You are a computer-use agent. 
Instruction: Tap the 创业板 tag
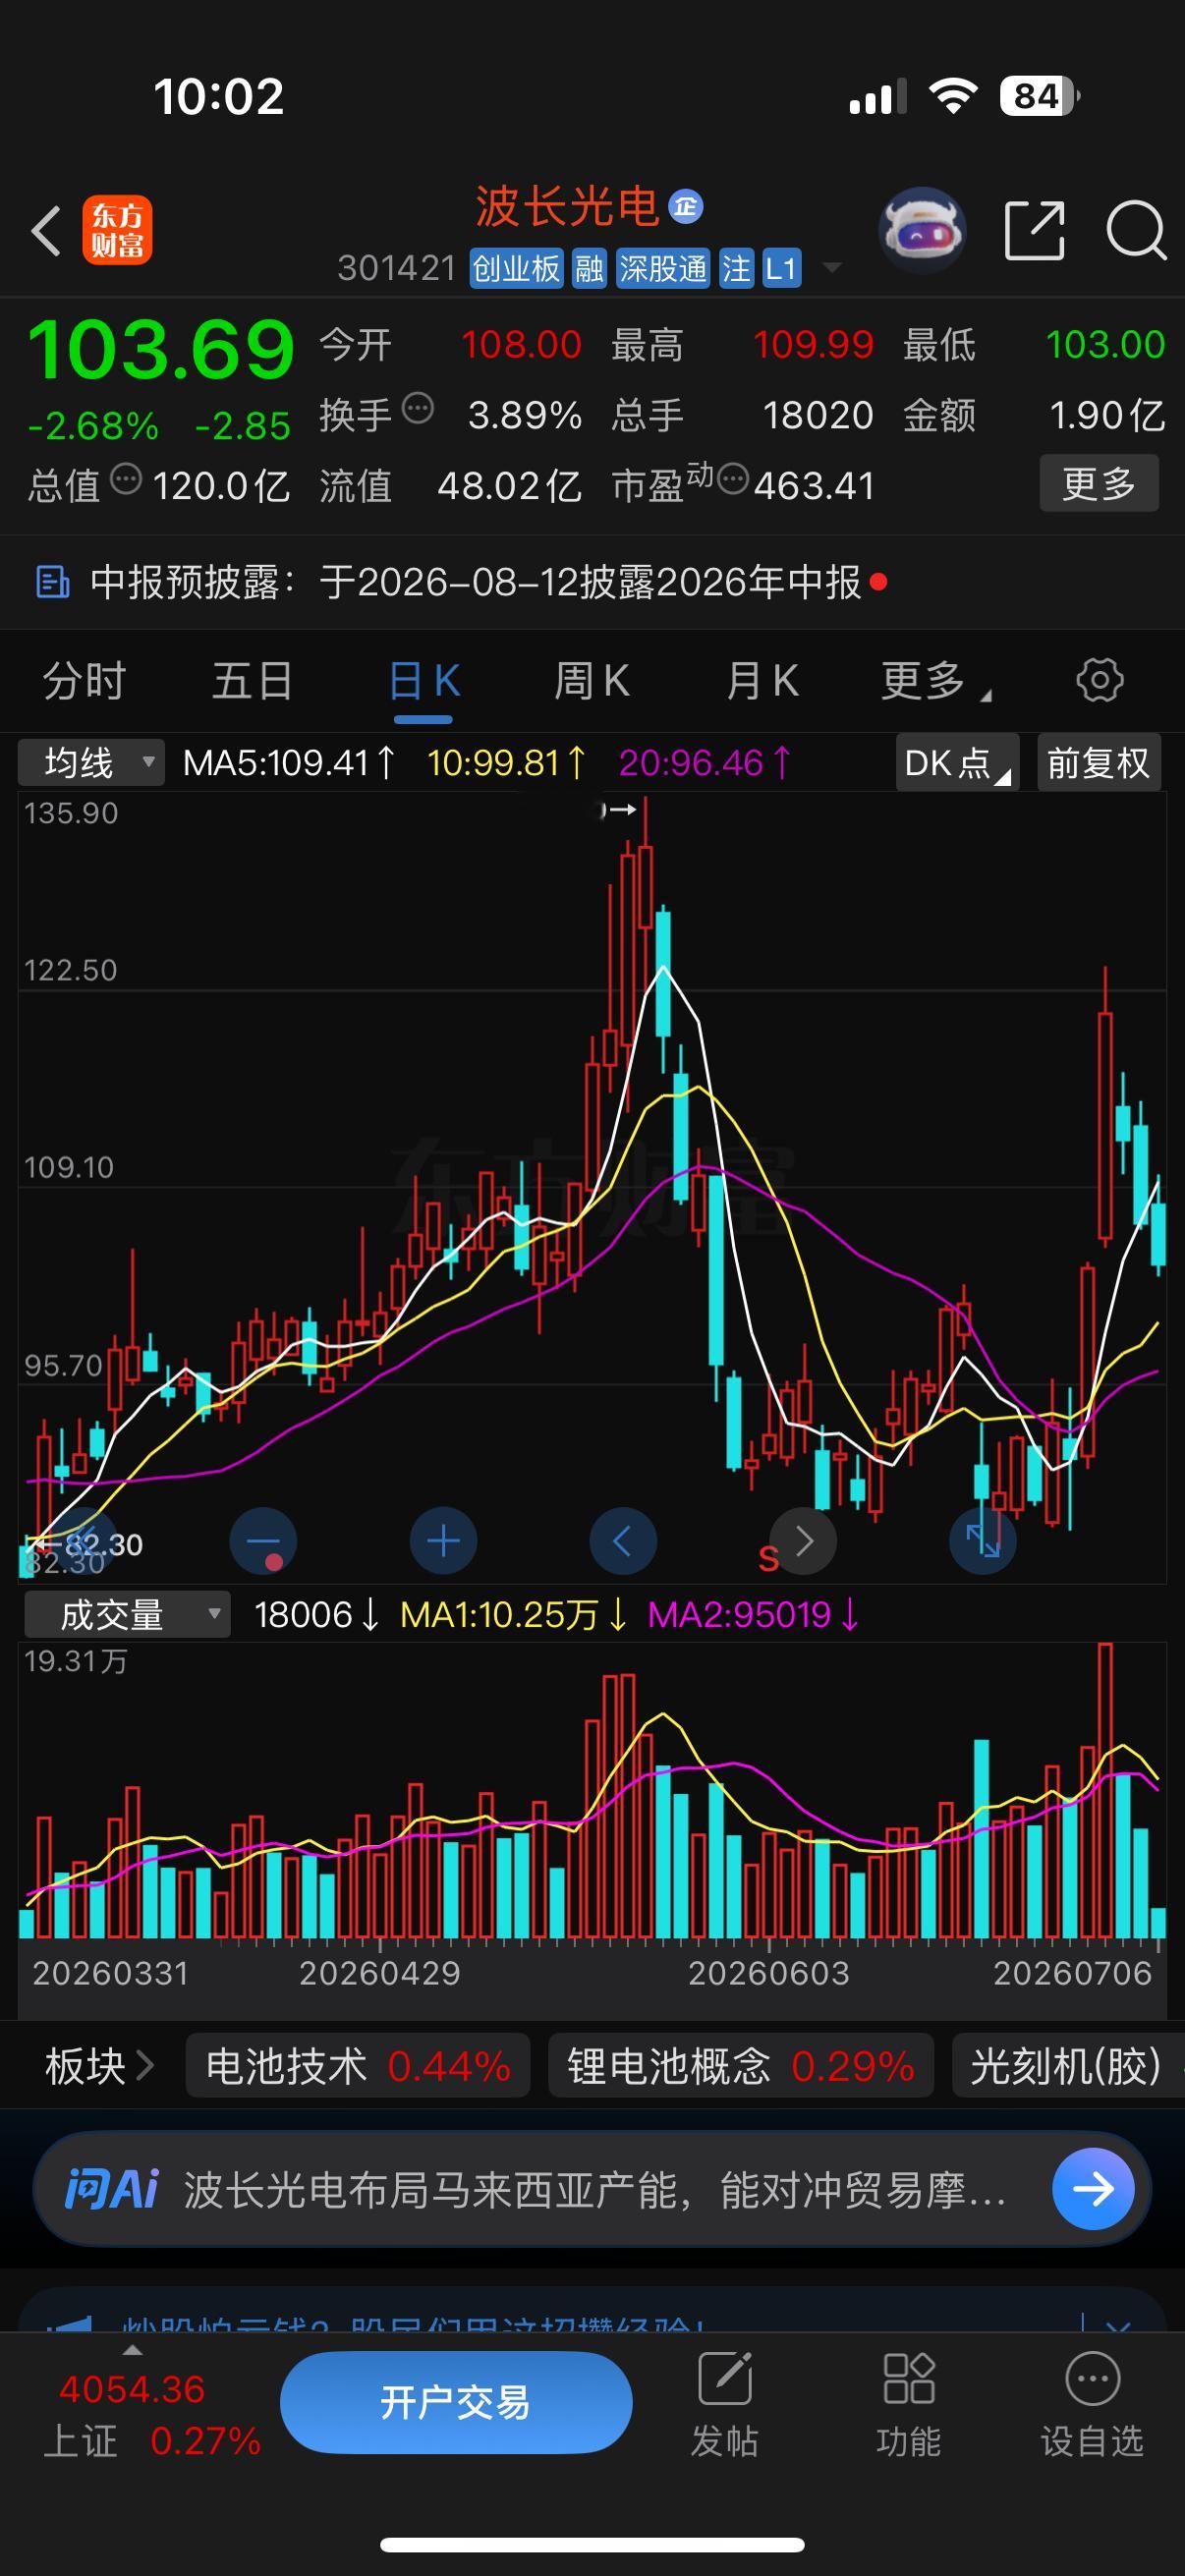[x=516, y=268]
